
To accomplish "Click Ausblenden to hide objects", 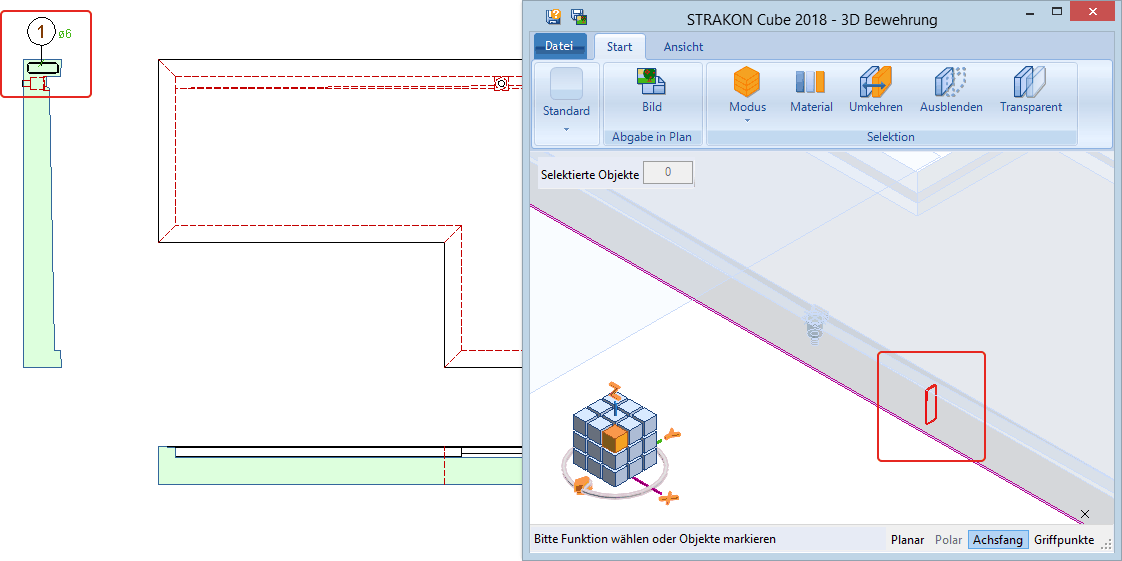I will click(951, 92).
